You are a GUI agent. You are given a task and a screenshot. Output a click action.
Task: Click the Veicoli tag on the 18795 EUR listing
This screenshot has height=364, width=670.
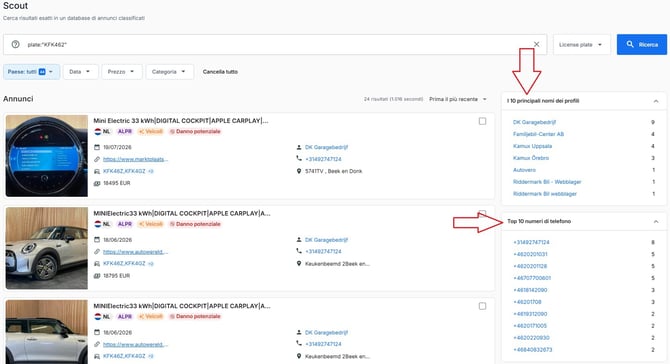point(151,224)
